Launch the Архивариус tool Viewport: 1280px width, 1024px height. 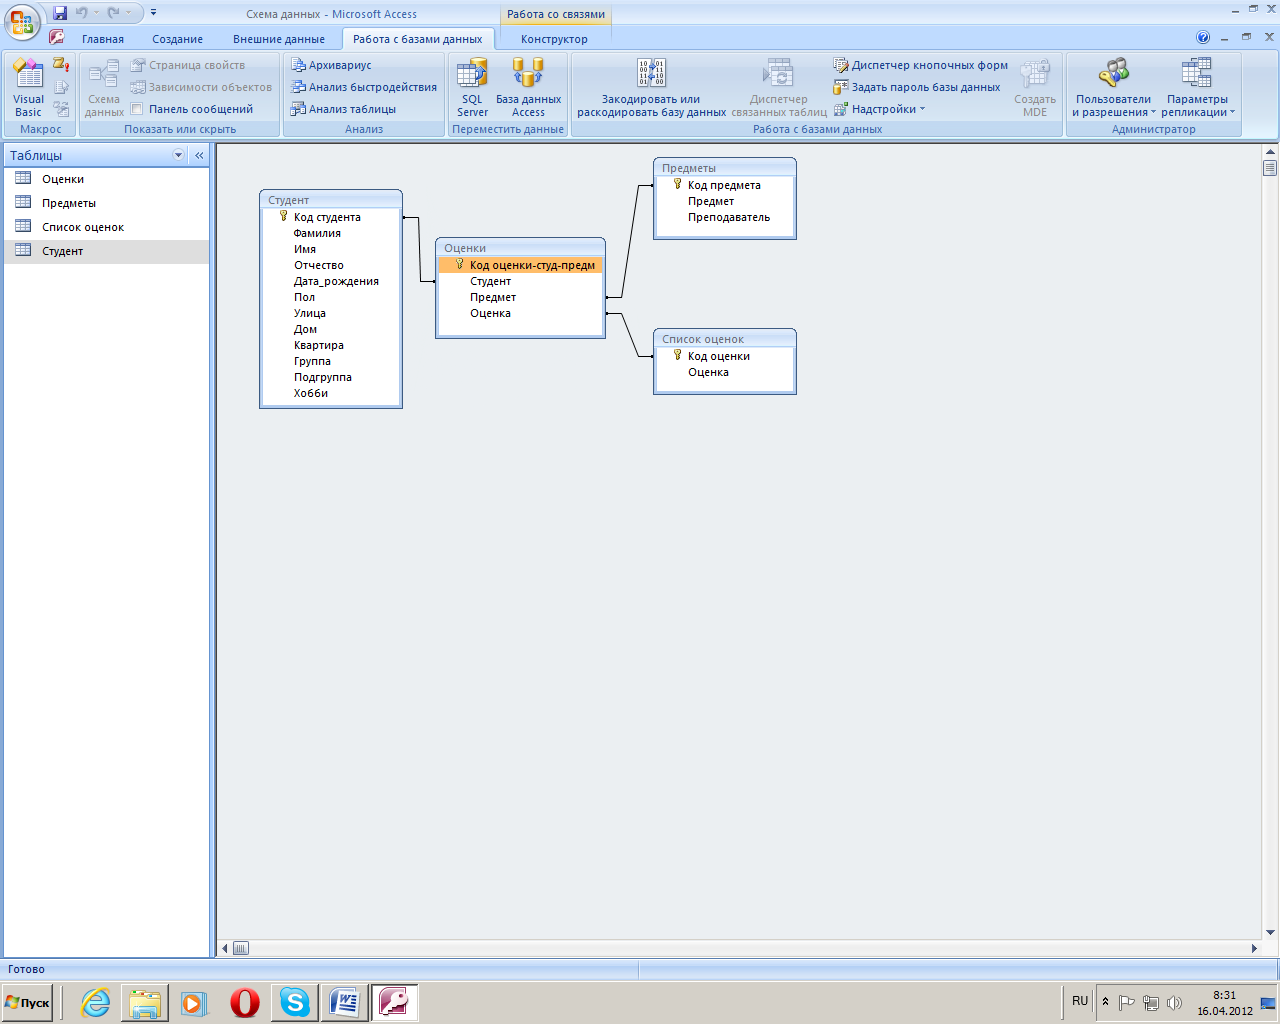[331, 65]
